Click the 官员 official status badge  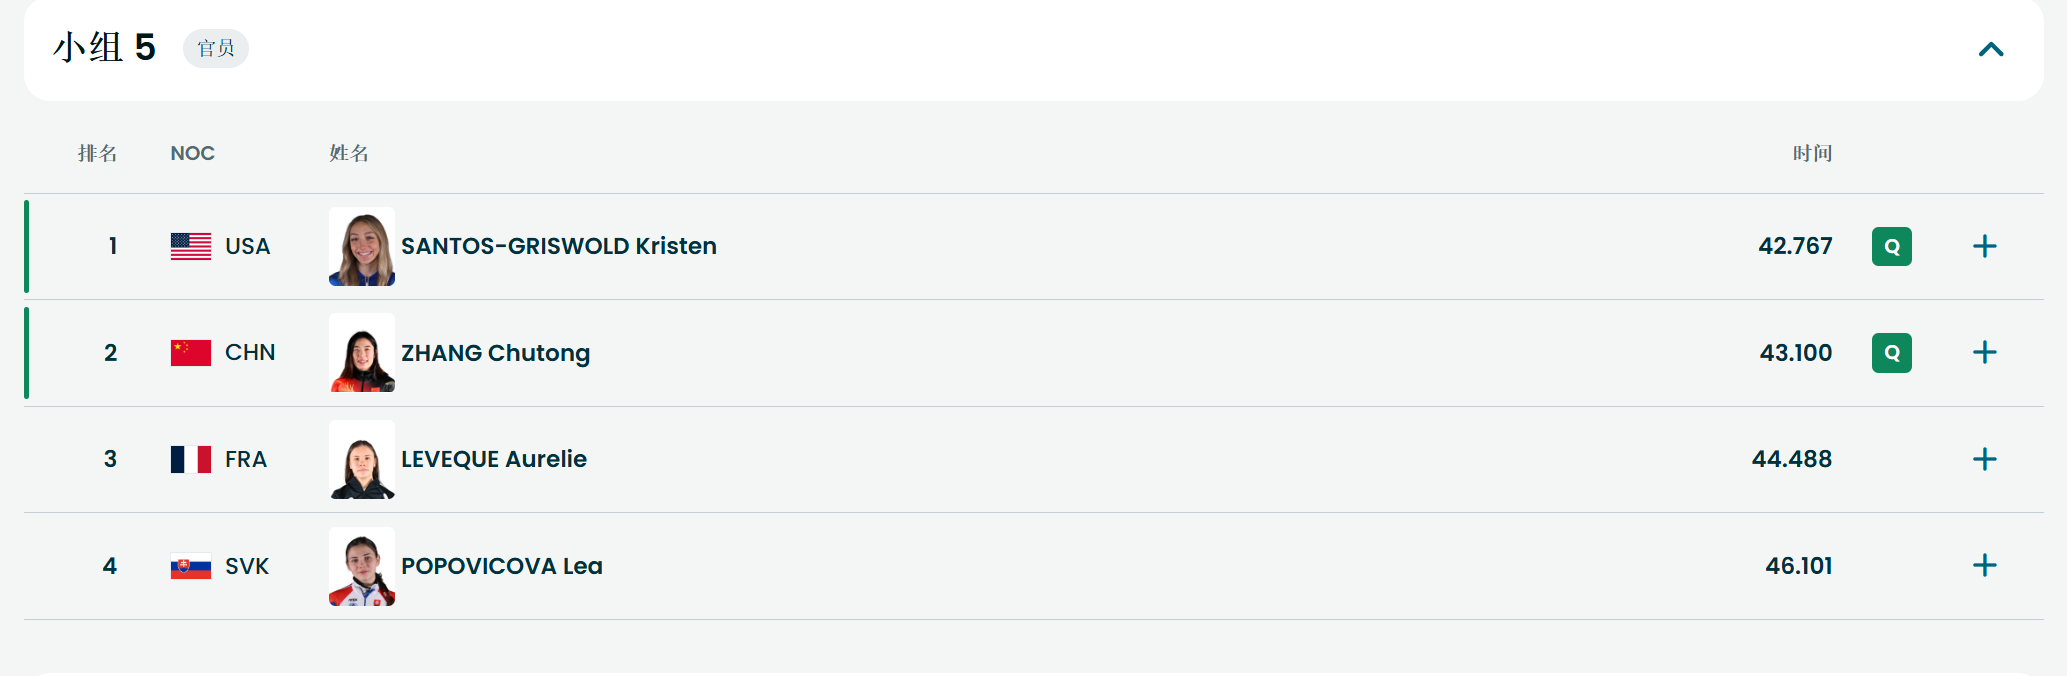click(216, 48)
